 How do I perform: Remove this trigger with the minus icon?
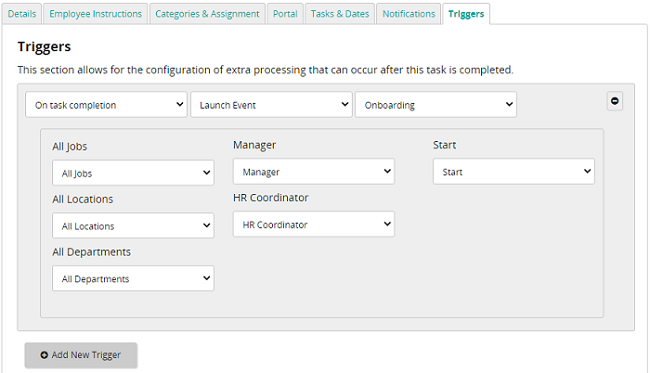click(615, 101)
